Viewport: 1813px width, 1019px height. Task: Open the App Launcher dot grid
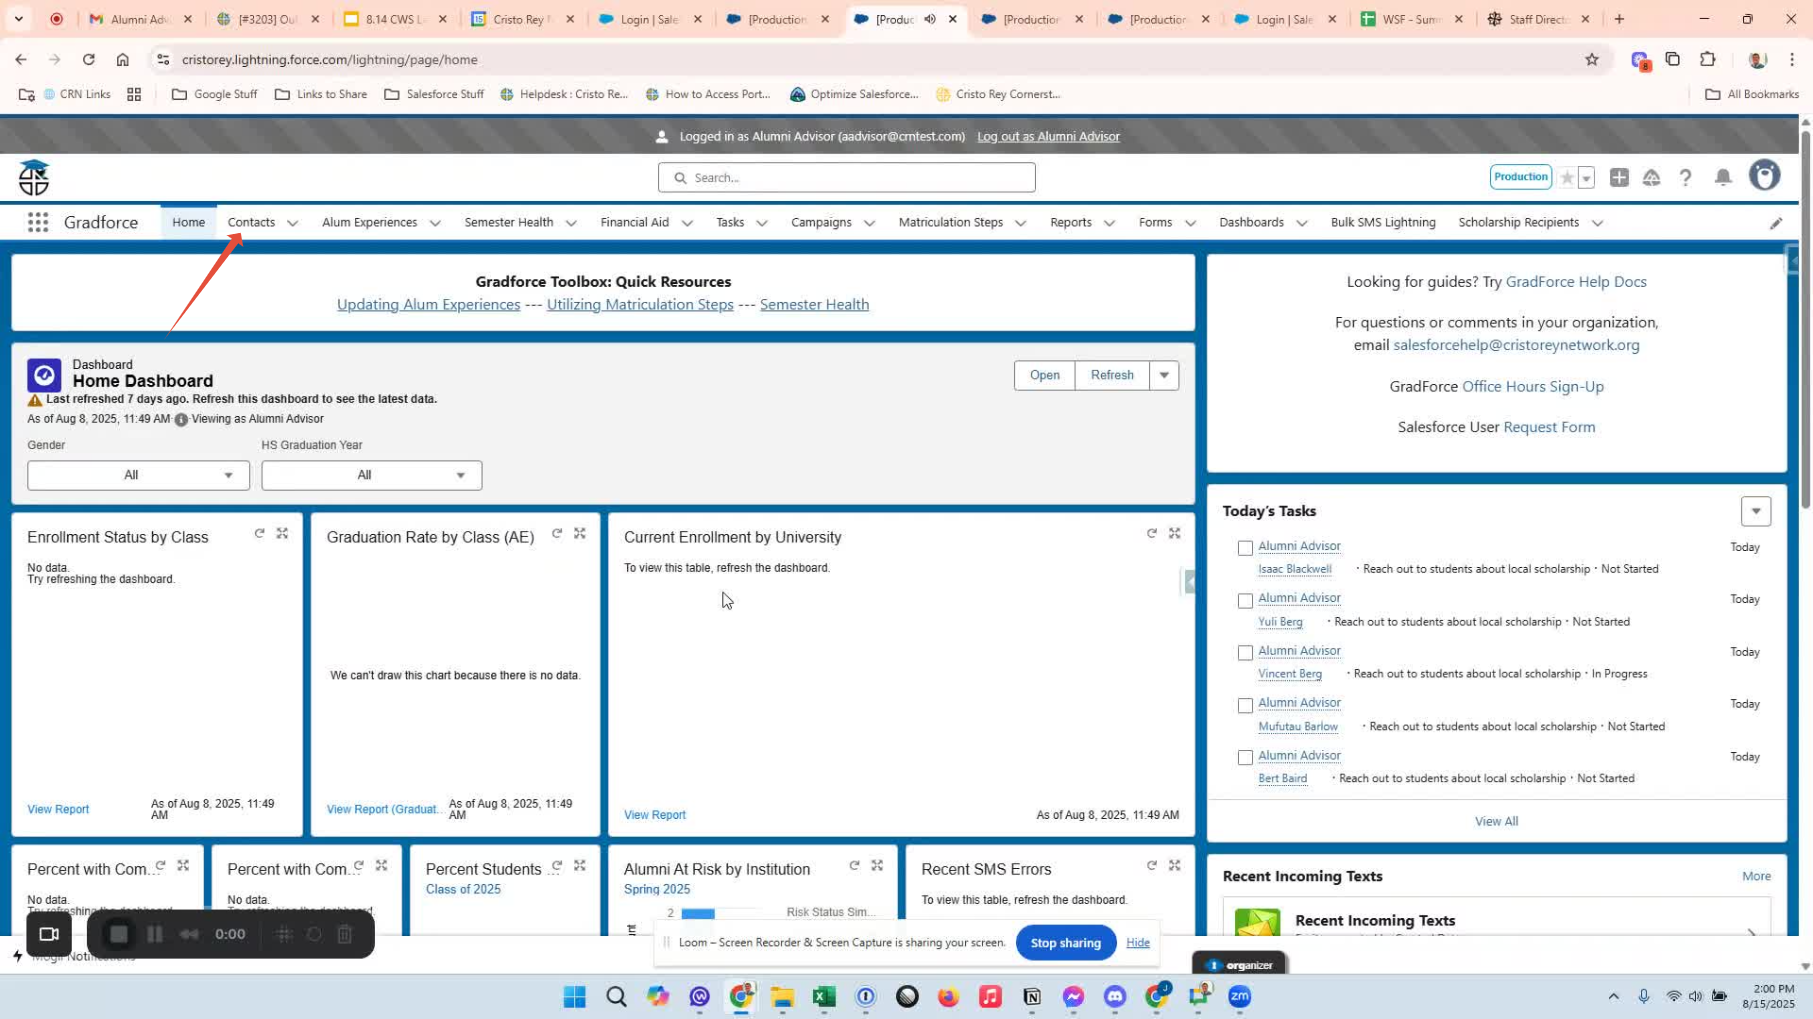(38, 222)
